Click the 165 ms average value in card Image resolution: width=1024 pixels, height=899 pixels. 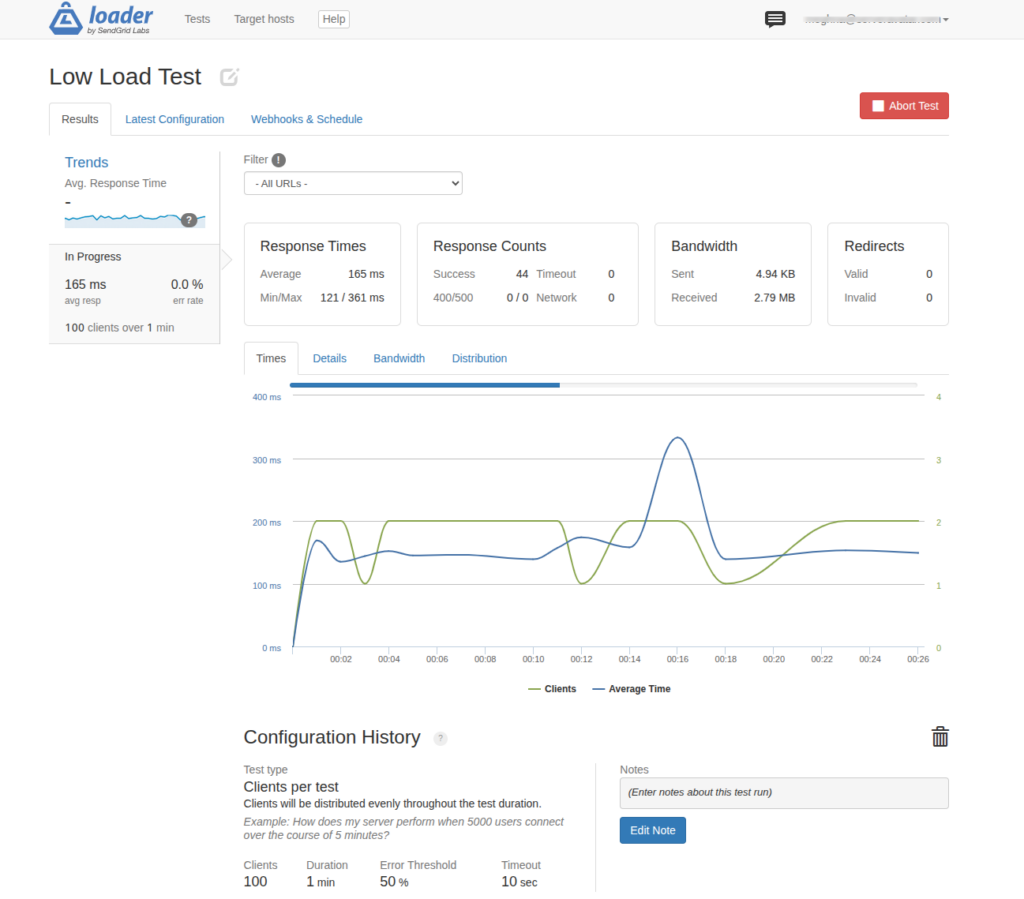[x=366, y=274]
